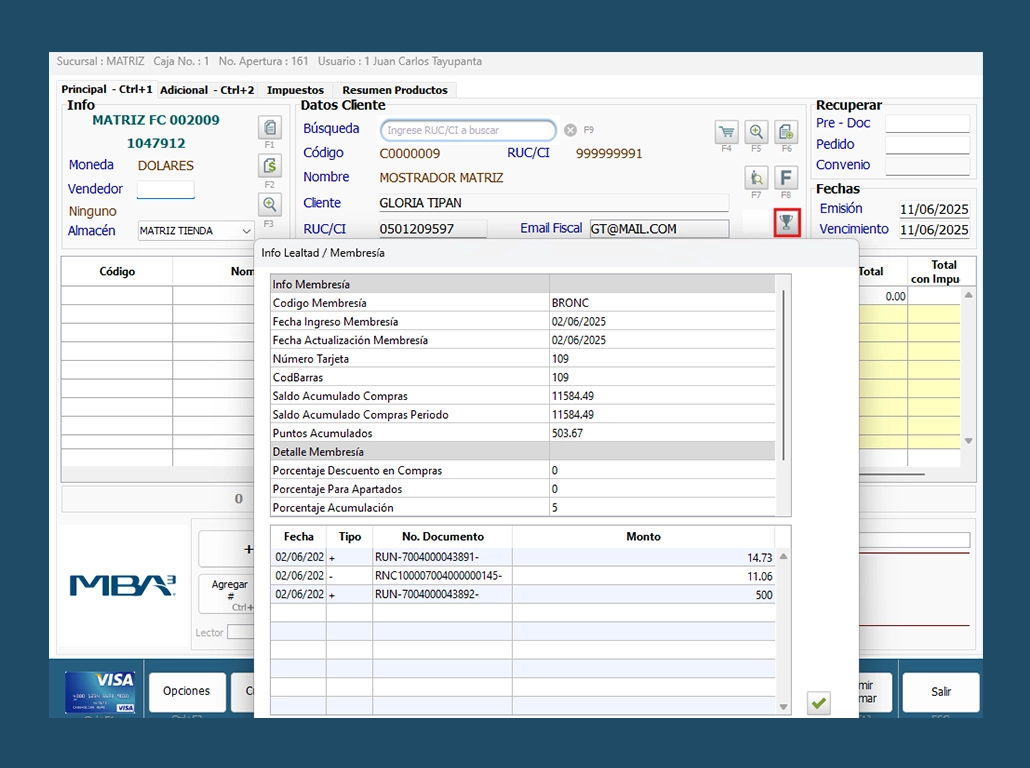Image resolution: width=1030 pixels, height=768 pixels.
Task: Open the F4 shopping cart icon
Action: pos(727,132)
